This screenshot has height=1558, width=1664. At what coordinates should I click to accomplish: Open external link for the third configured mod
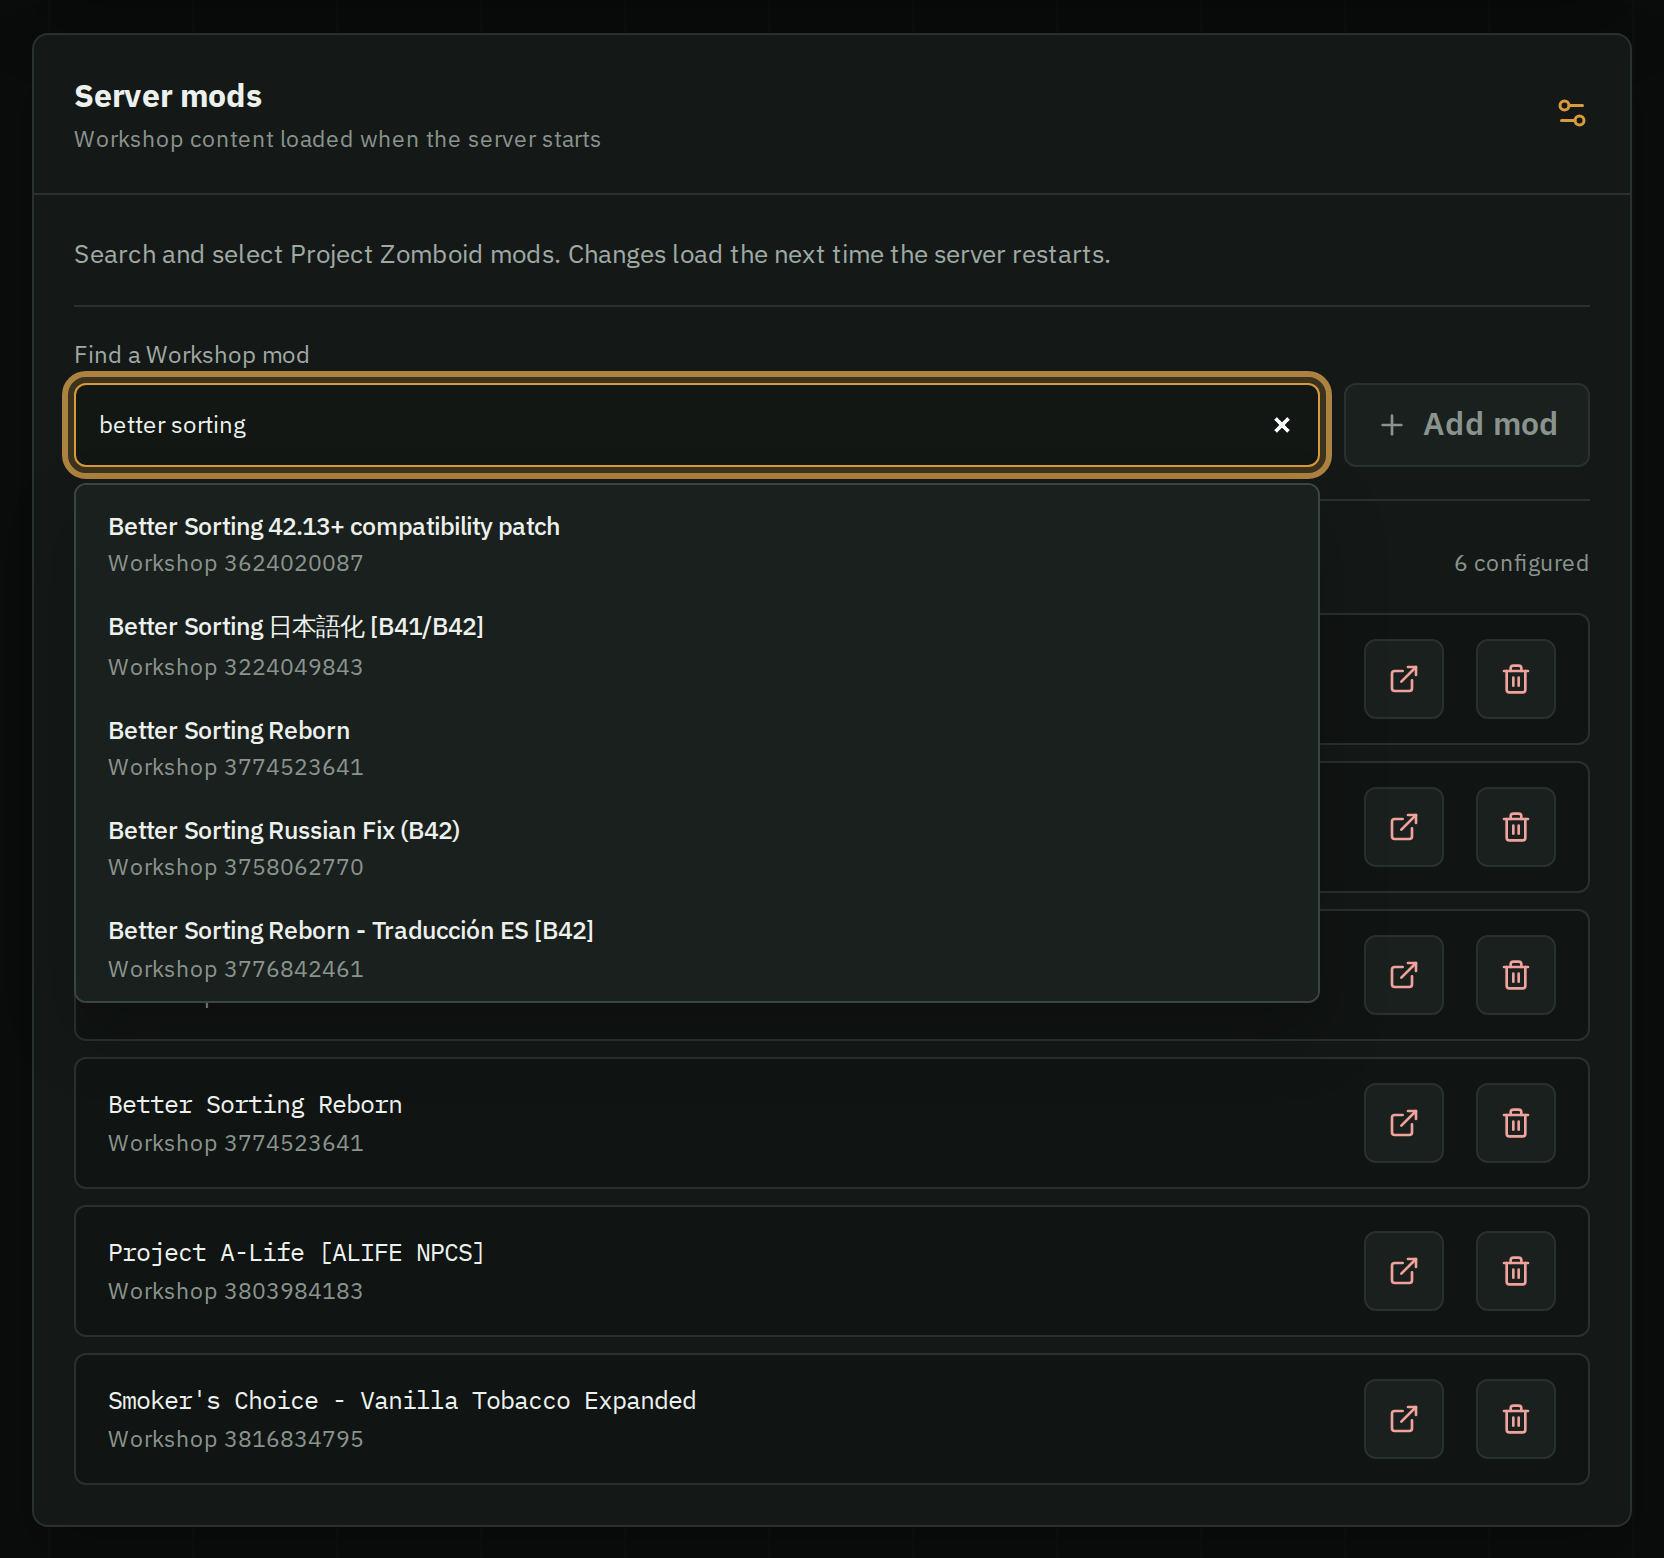pyautogui.click(x=1404, y=975)
